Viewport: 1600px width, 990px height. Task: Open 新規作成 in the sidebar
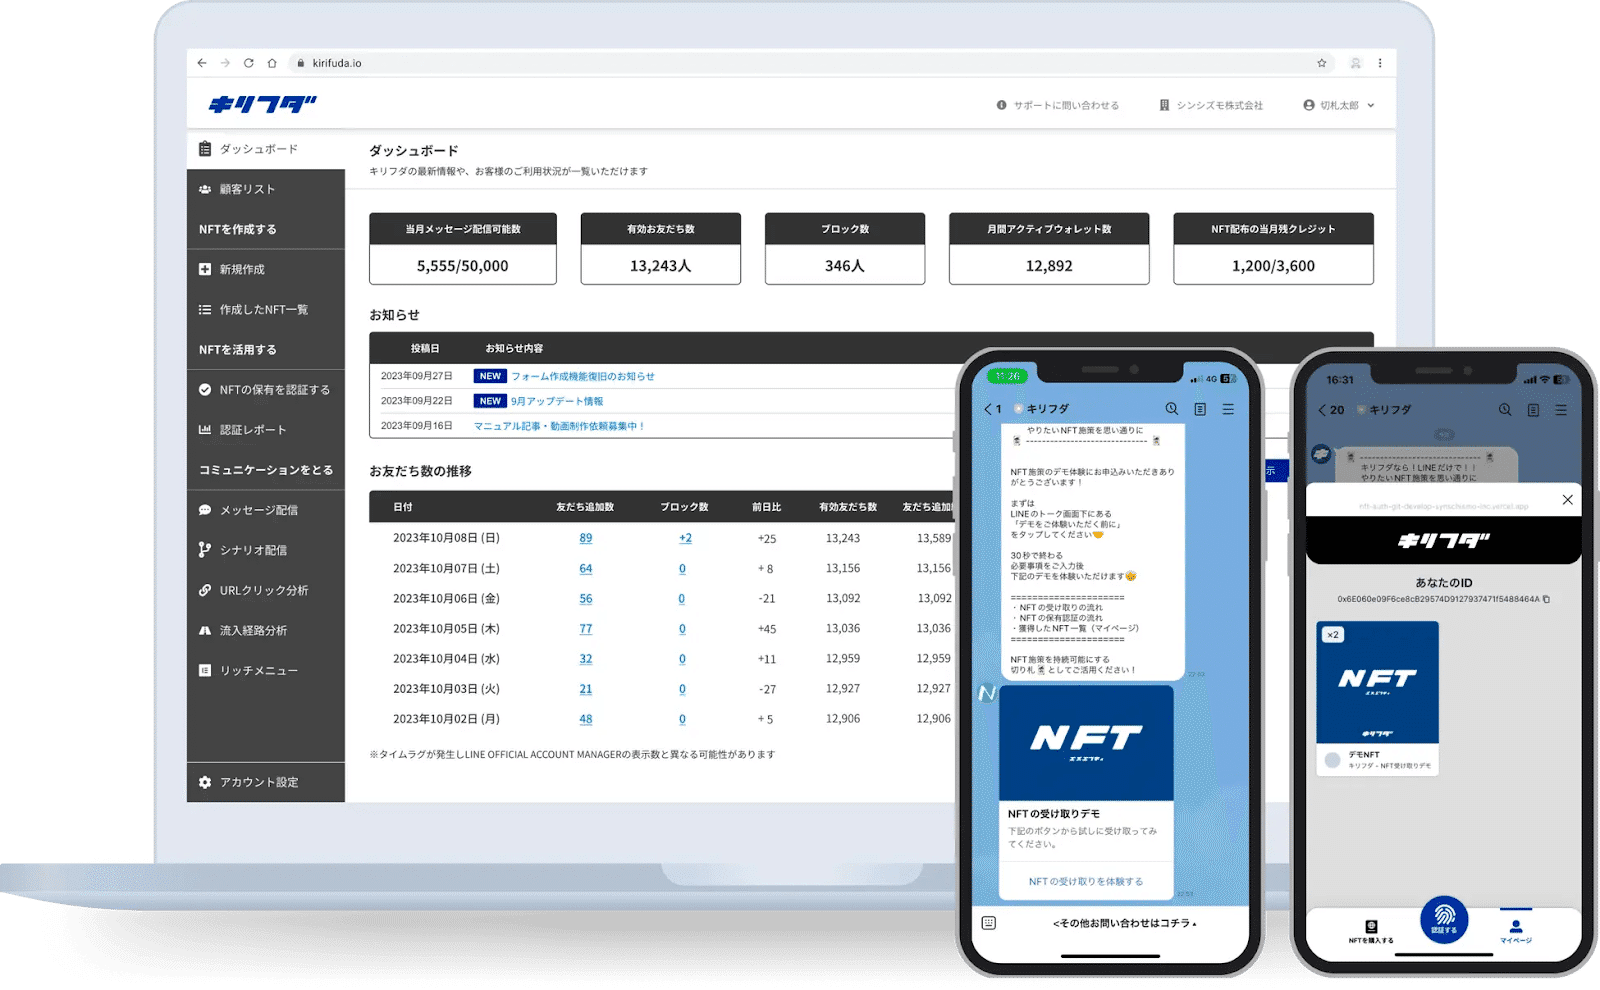266,269
